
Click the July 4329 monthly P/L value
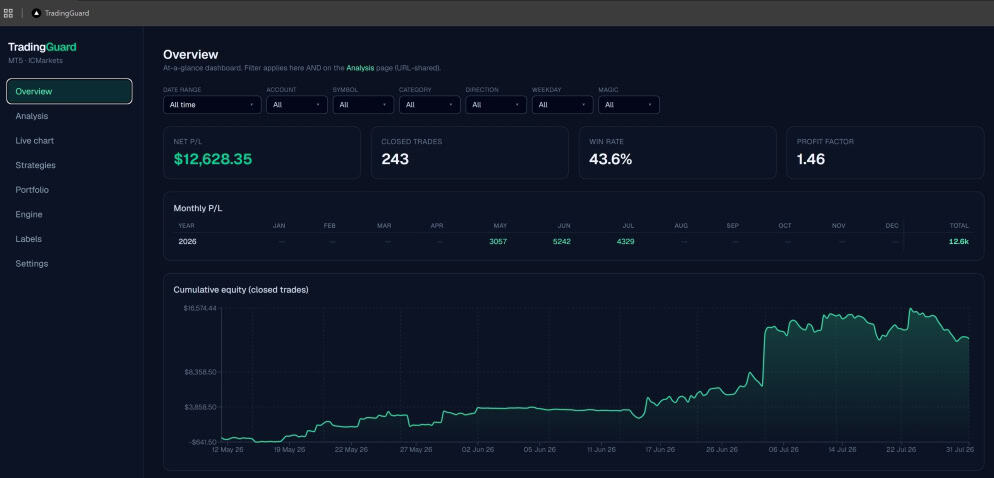pos(624,242)
